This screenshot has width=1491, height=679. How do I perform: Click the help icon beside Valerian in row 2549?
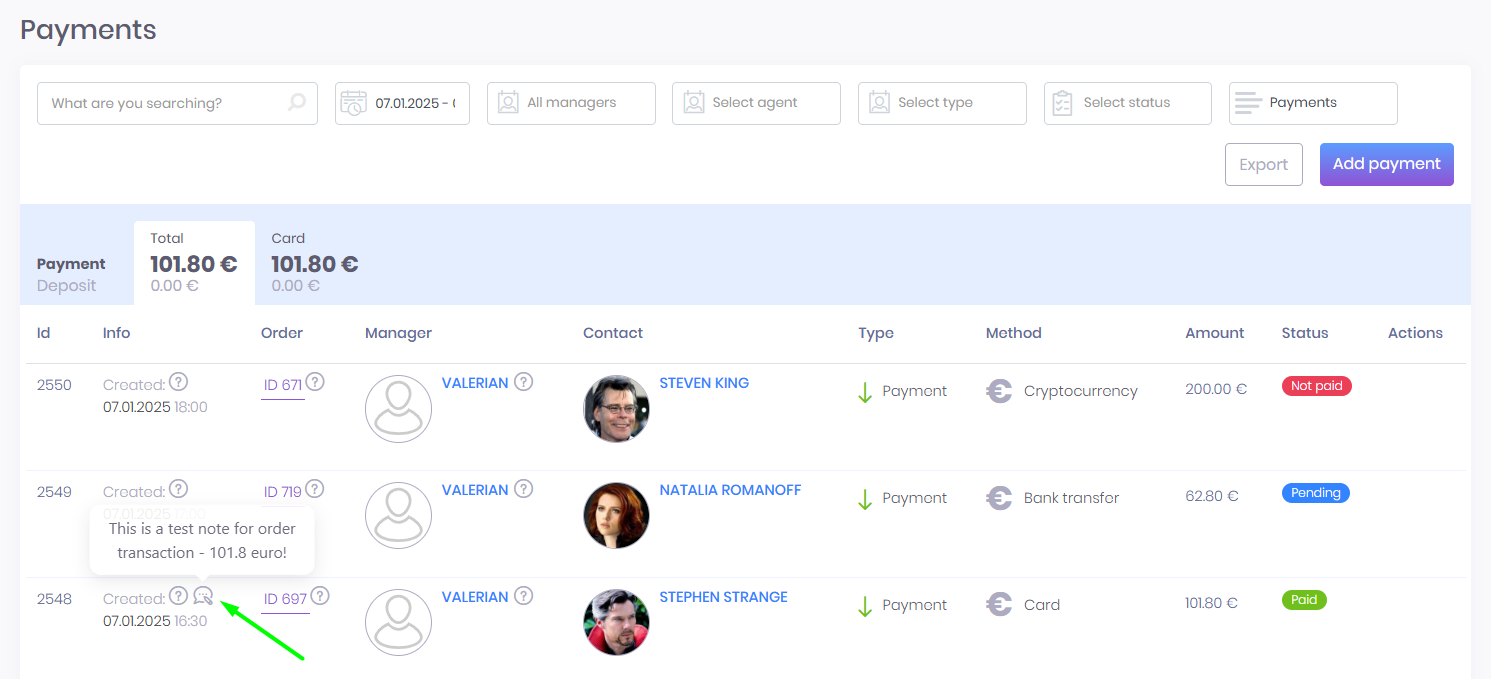523,489
